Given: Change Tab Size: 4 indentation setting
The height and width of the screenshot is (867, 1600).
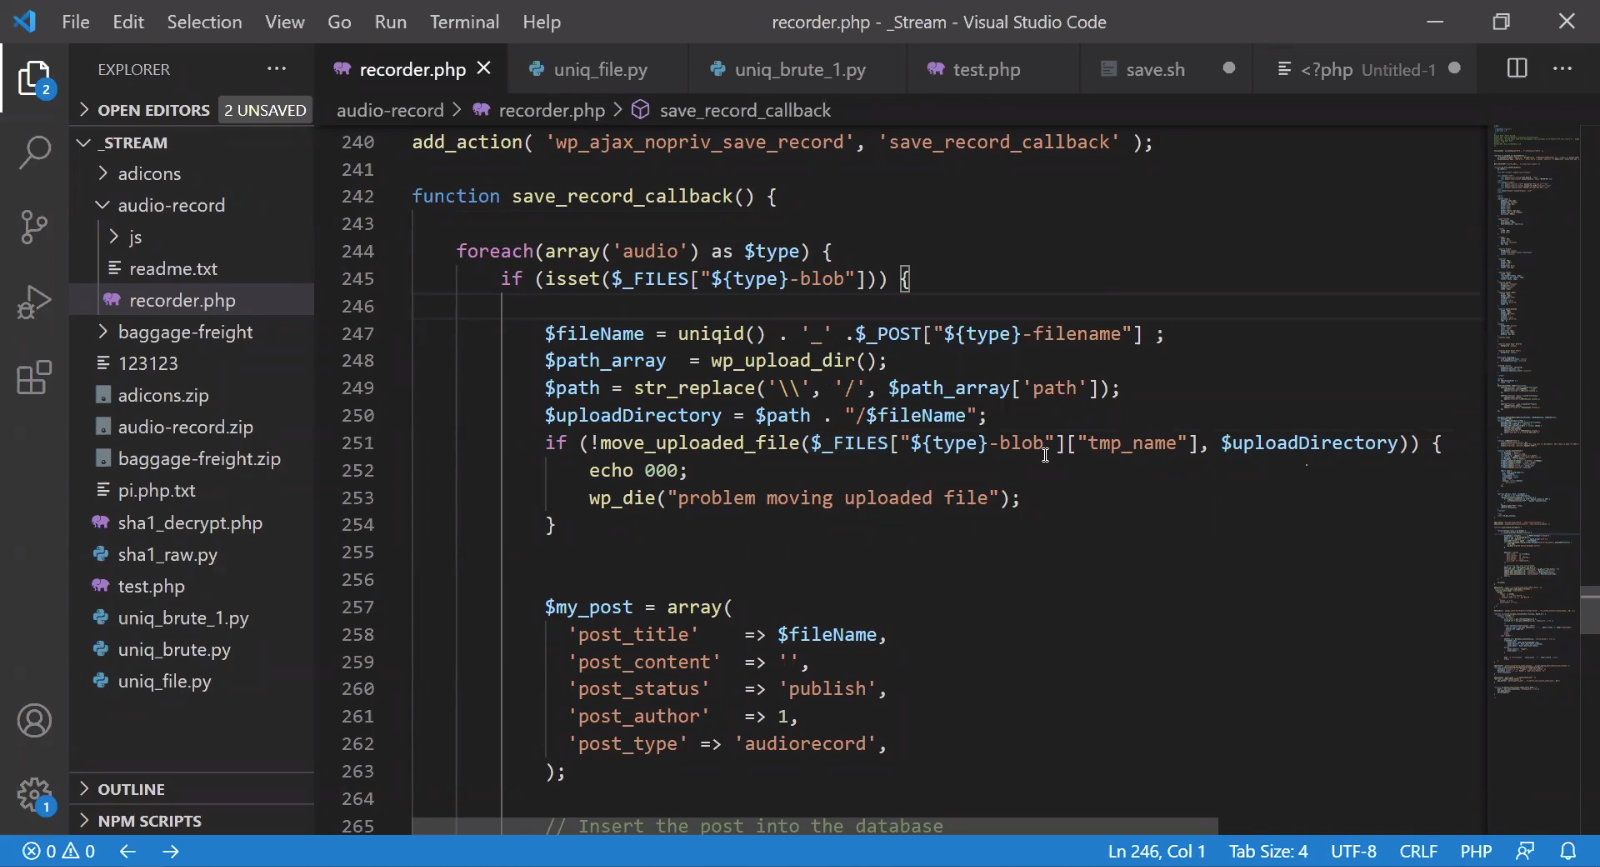Looking at the screenshot, I should (1268, 851).
